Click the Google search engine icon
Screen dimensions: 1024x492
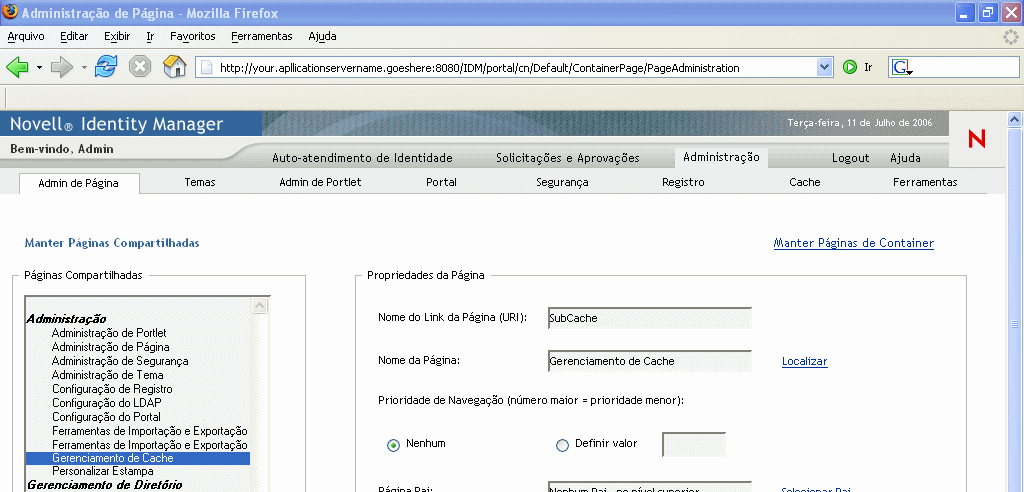pyautogui.click(x=901, y=67)
